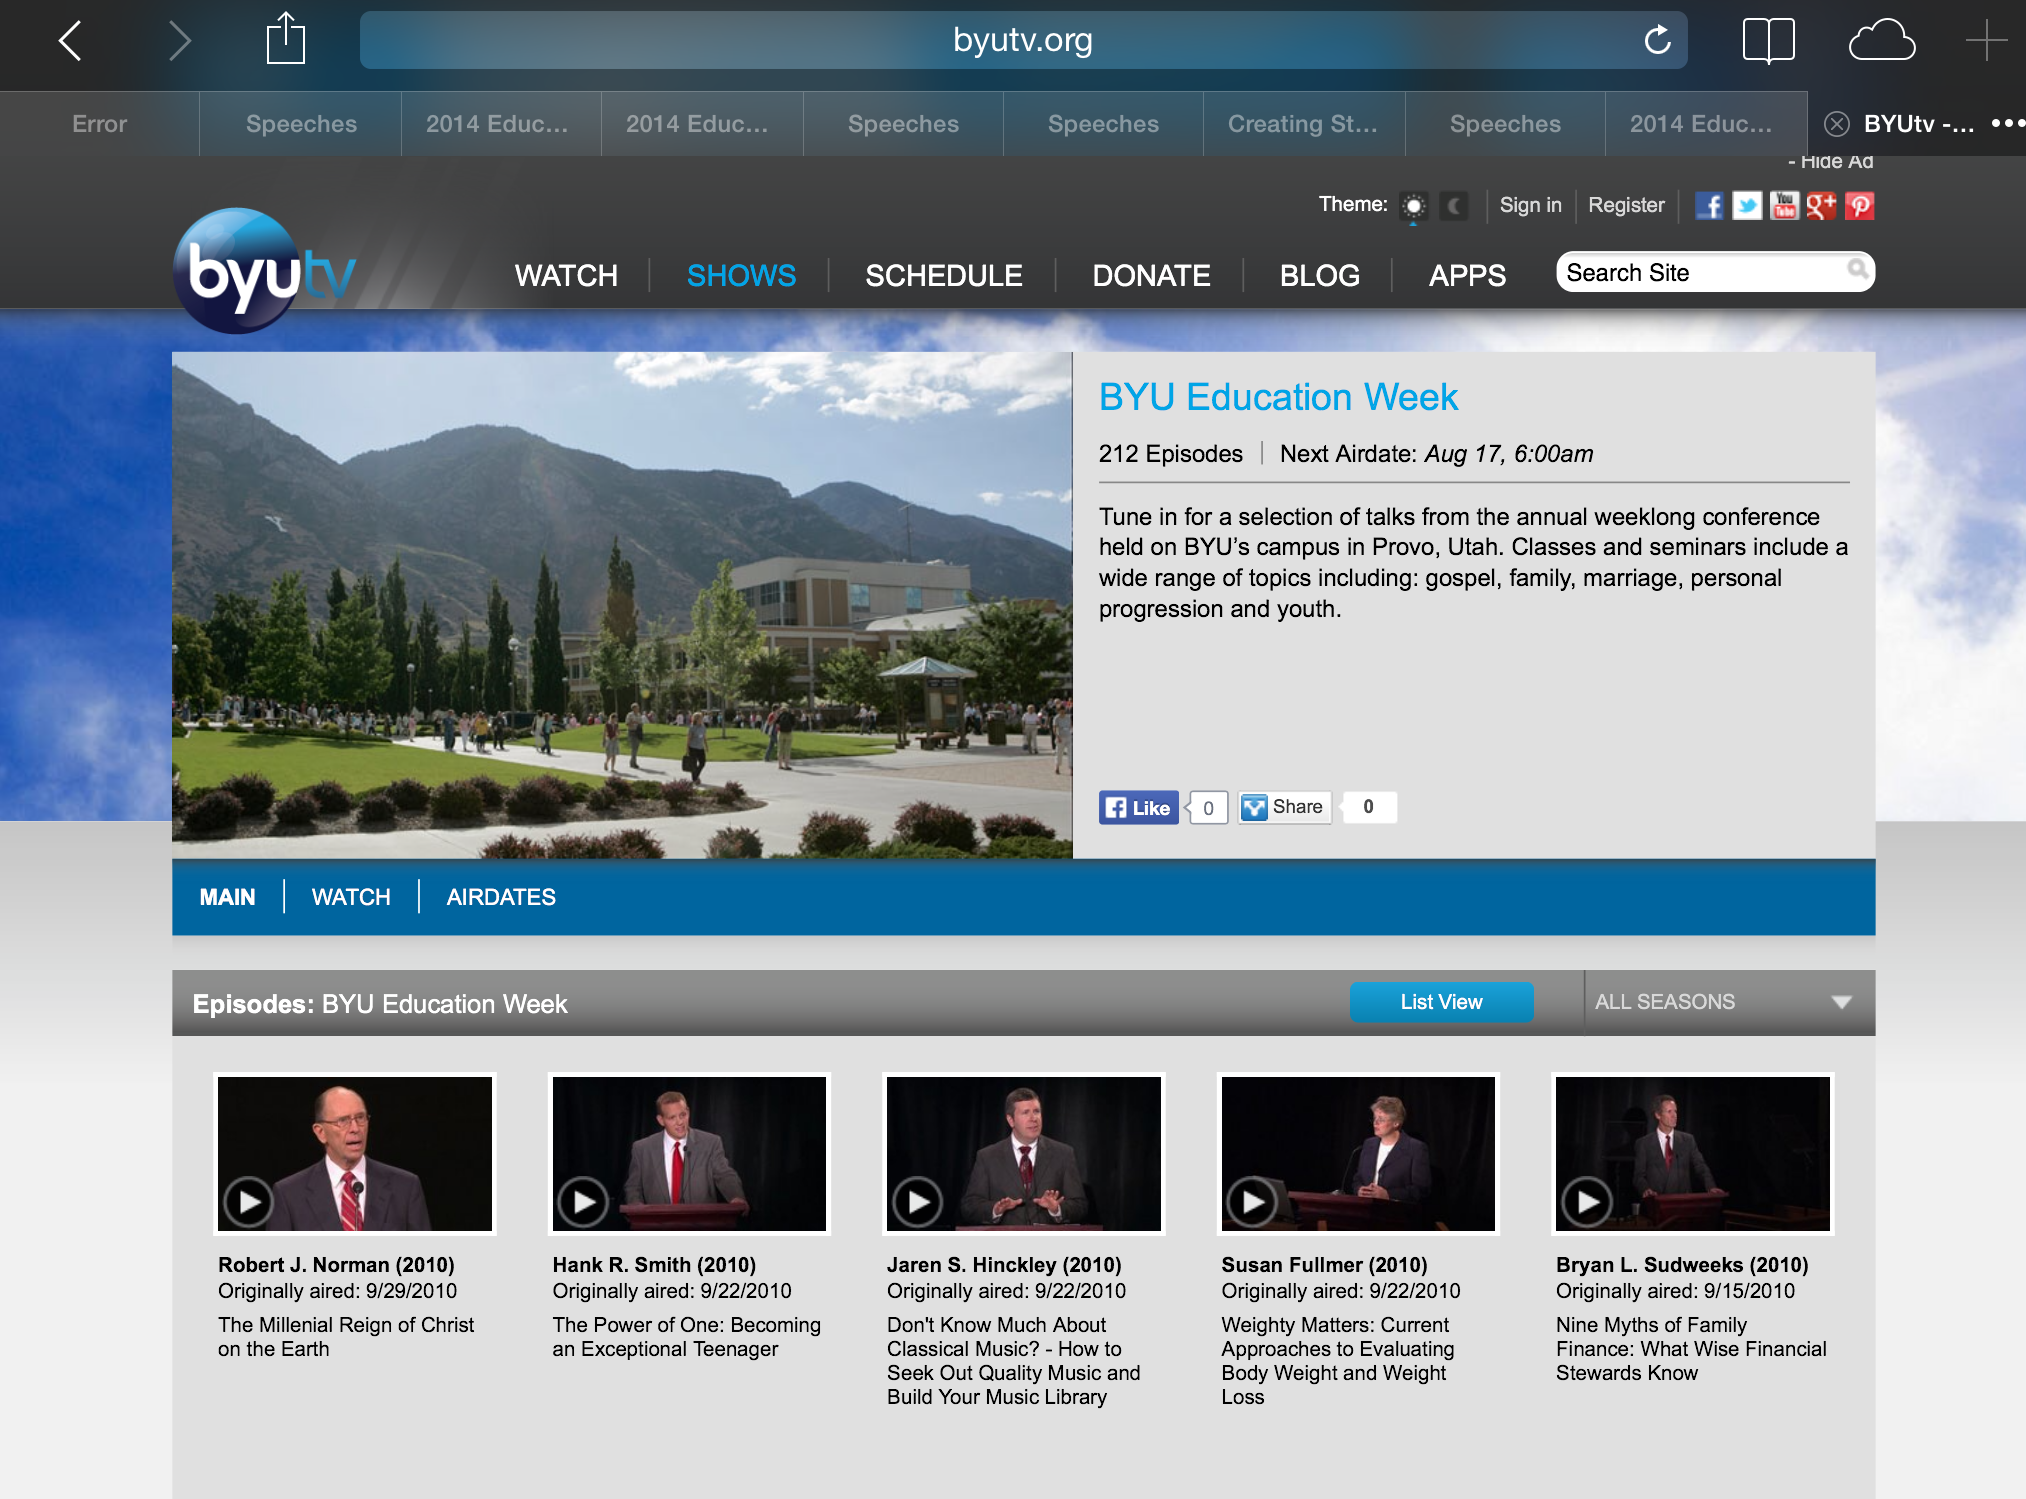Open BYUtv Twitter icon

point(1746,206)
